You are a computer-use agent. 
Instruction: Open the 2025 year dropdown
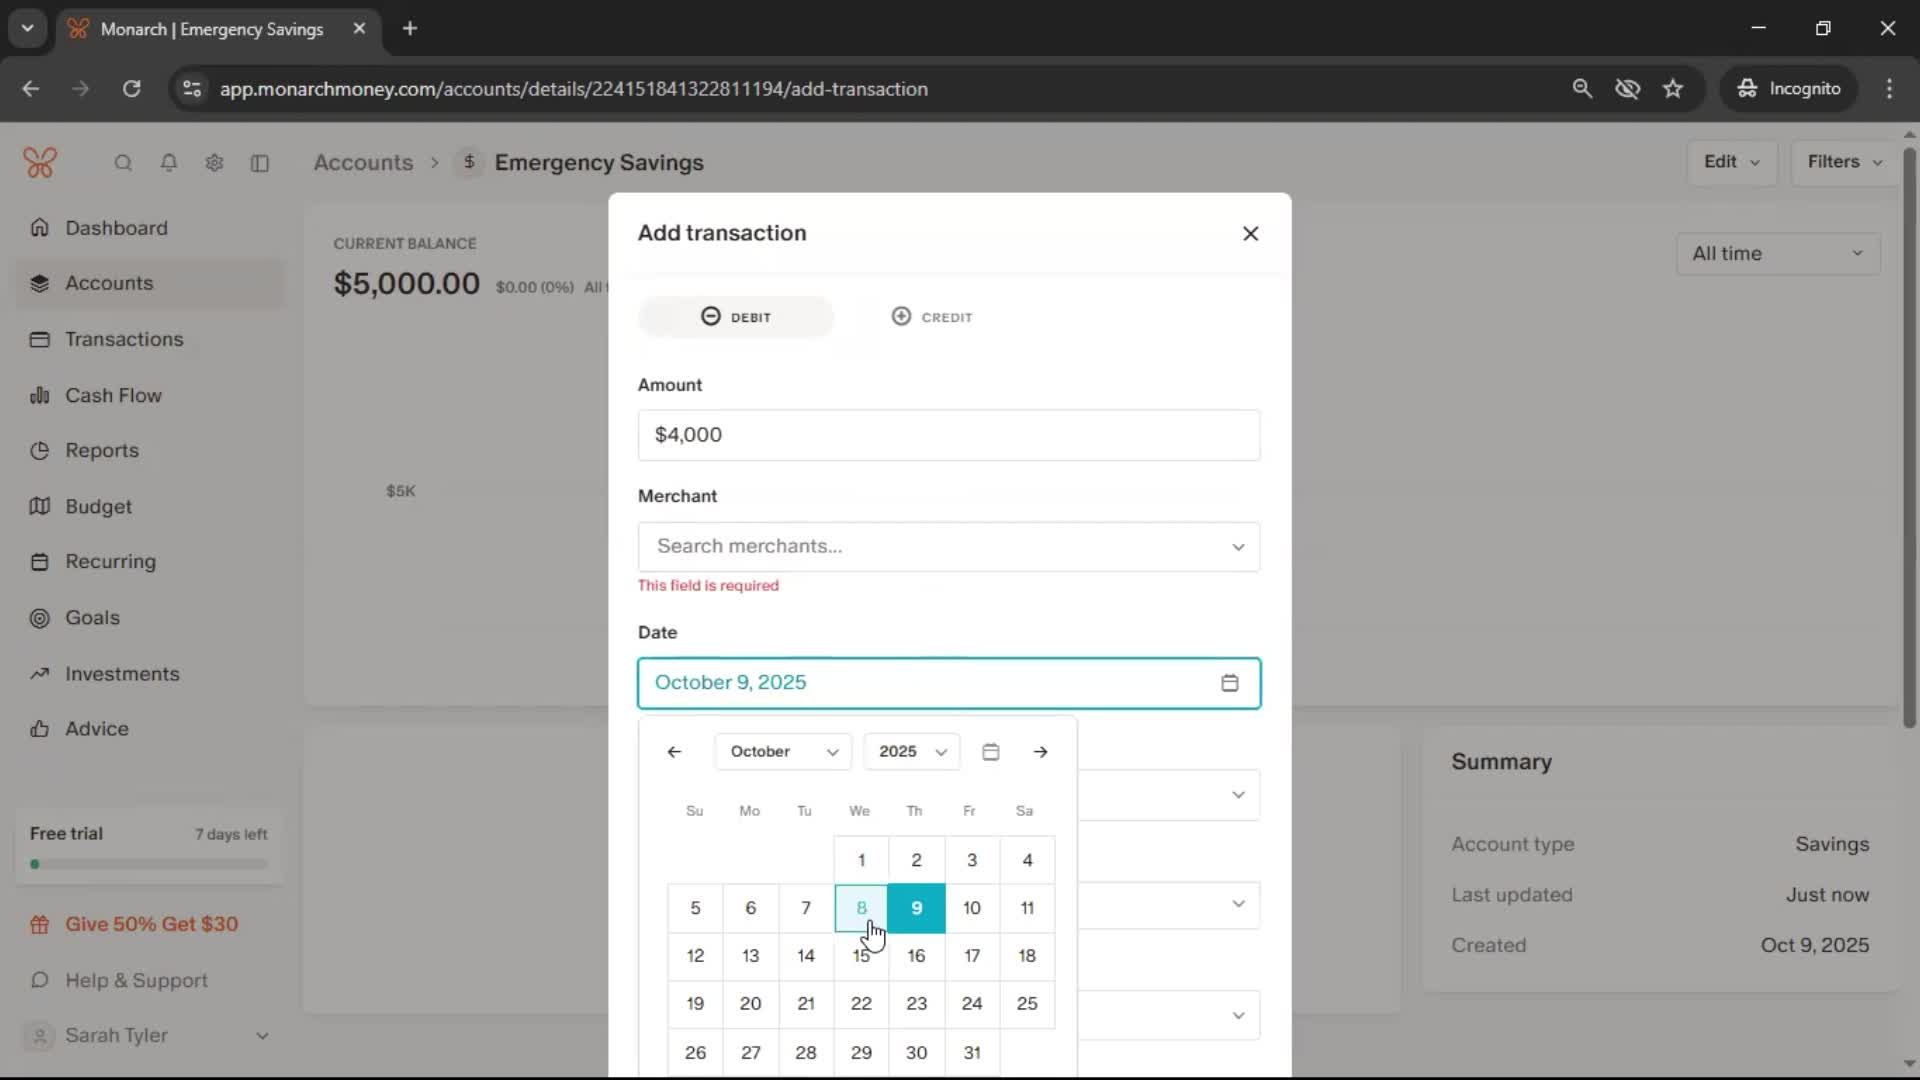pos(911,752)
